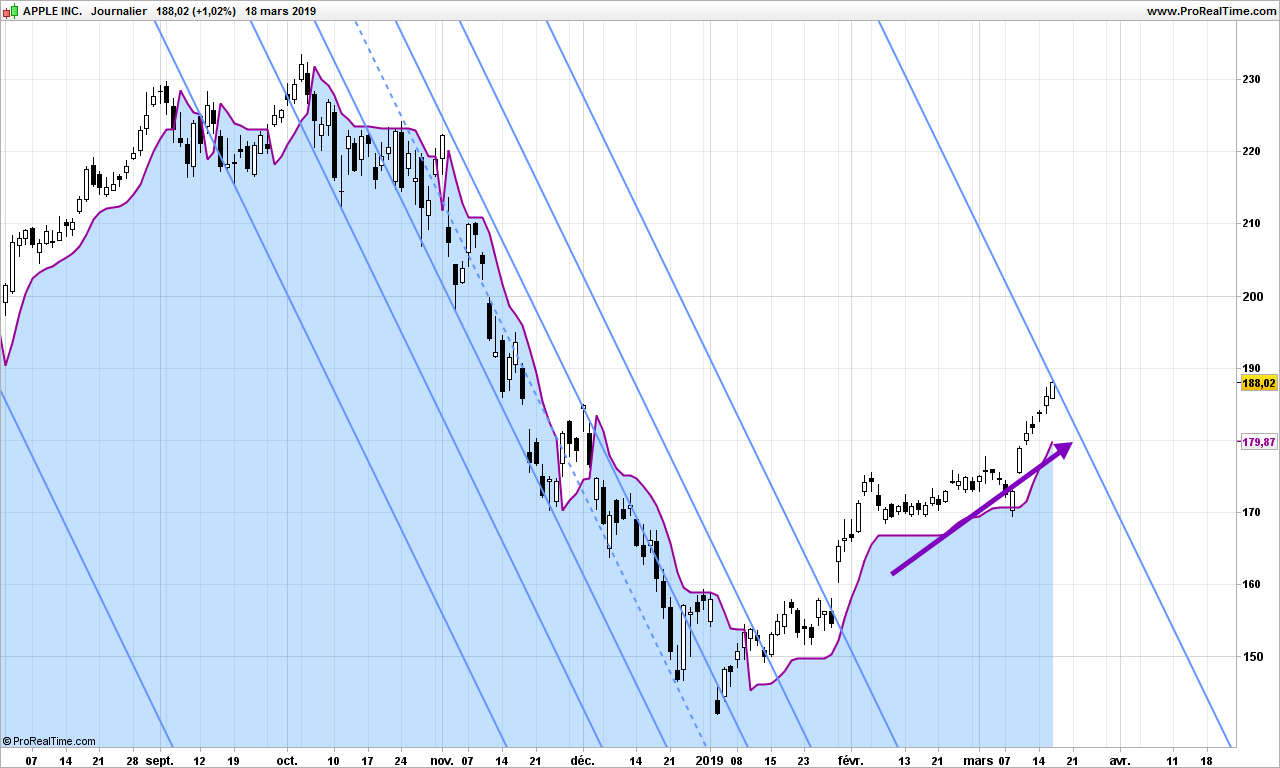1280x768 pixels.
Task: Select the APPLE INC. instrument name
Action: pos(52,11)
